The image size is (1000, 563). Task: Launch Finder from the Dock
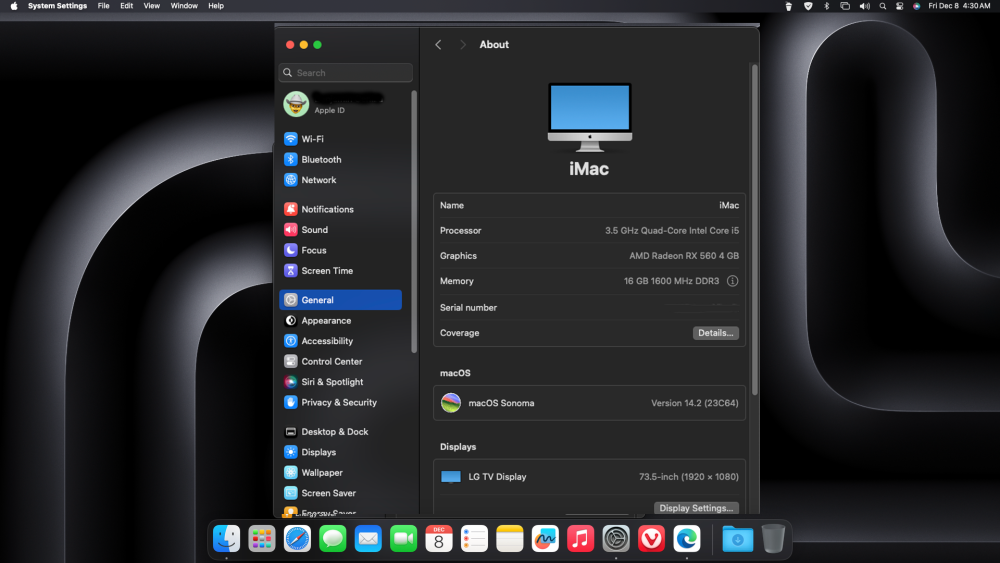226,539
